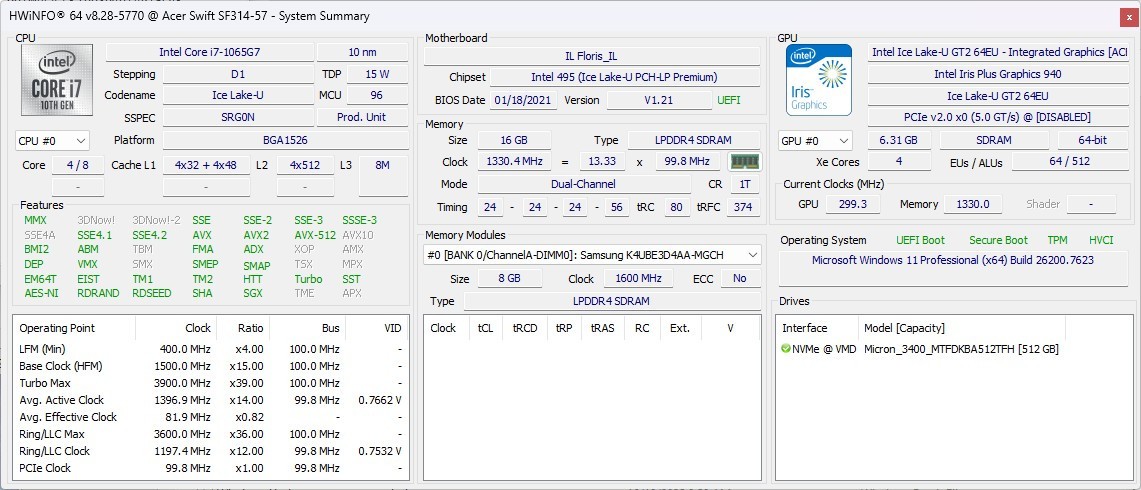The image size is (1141, 490).
Task: Select the Micron_3400 512 GB drive row
Action: 953,349
